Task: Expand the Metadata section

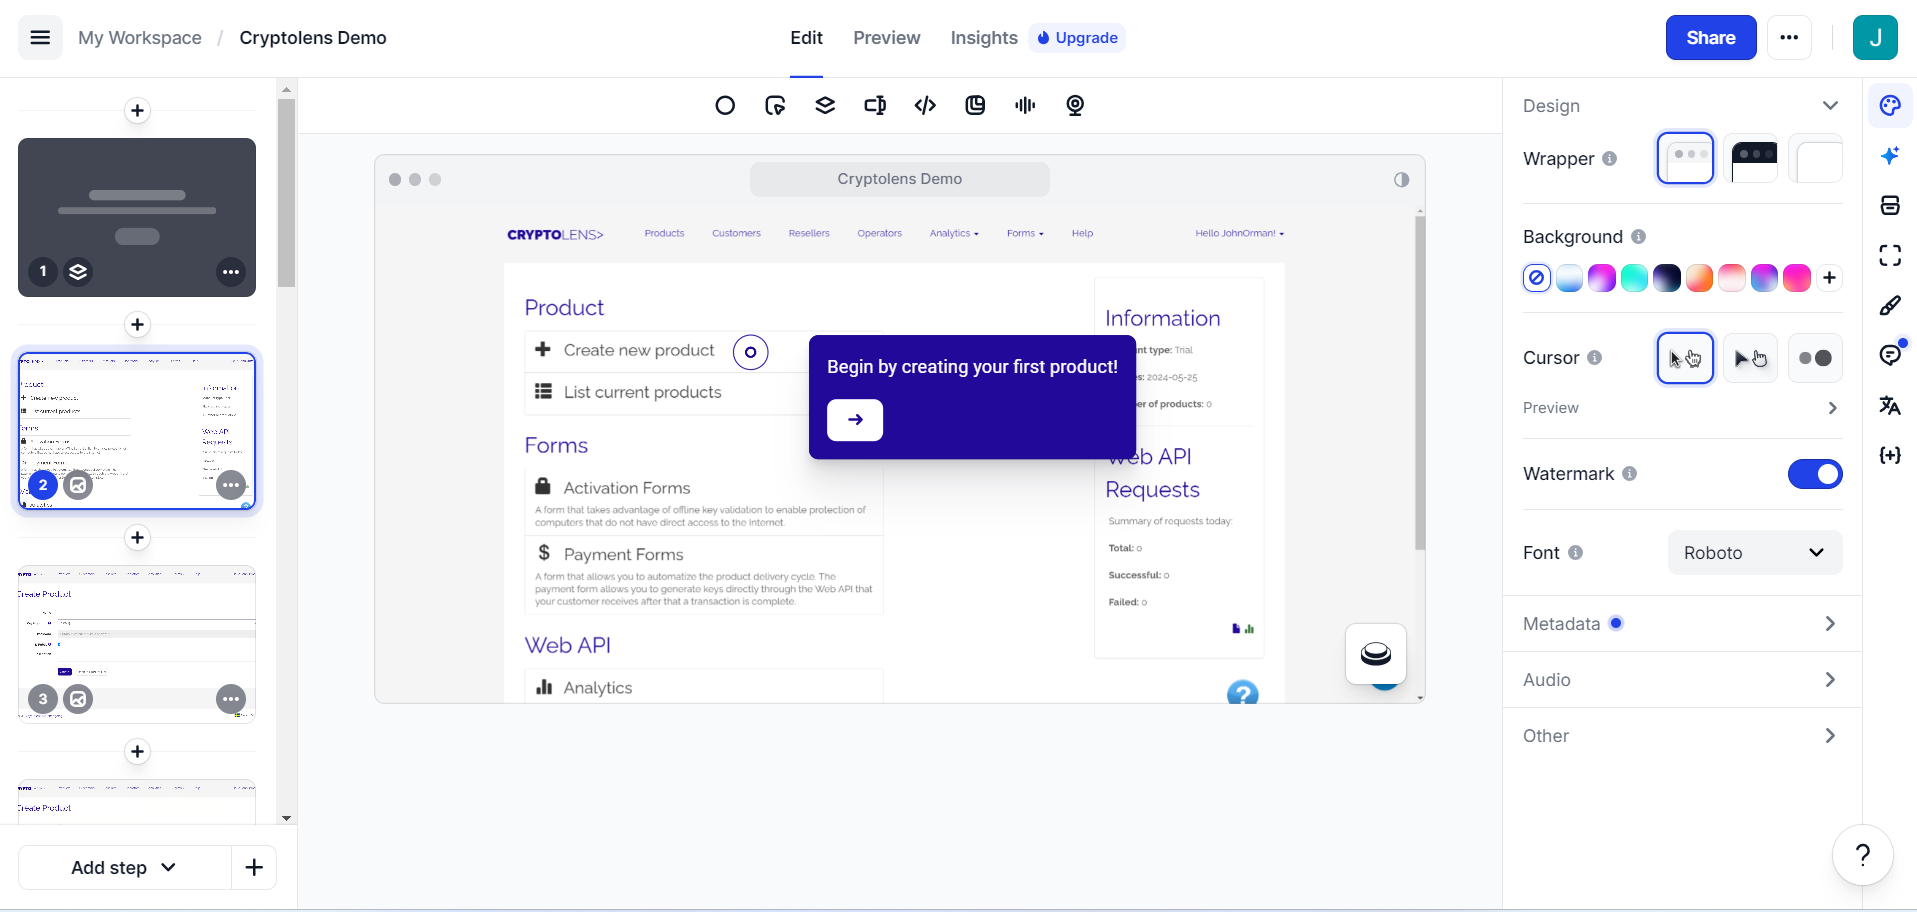Action: point(1682,624)
